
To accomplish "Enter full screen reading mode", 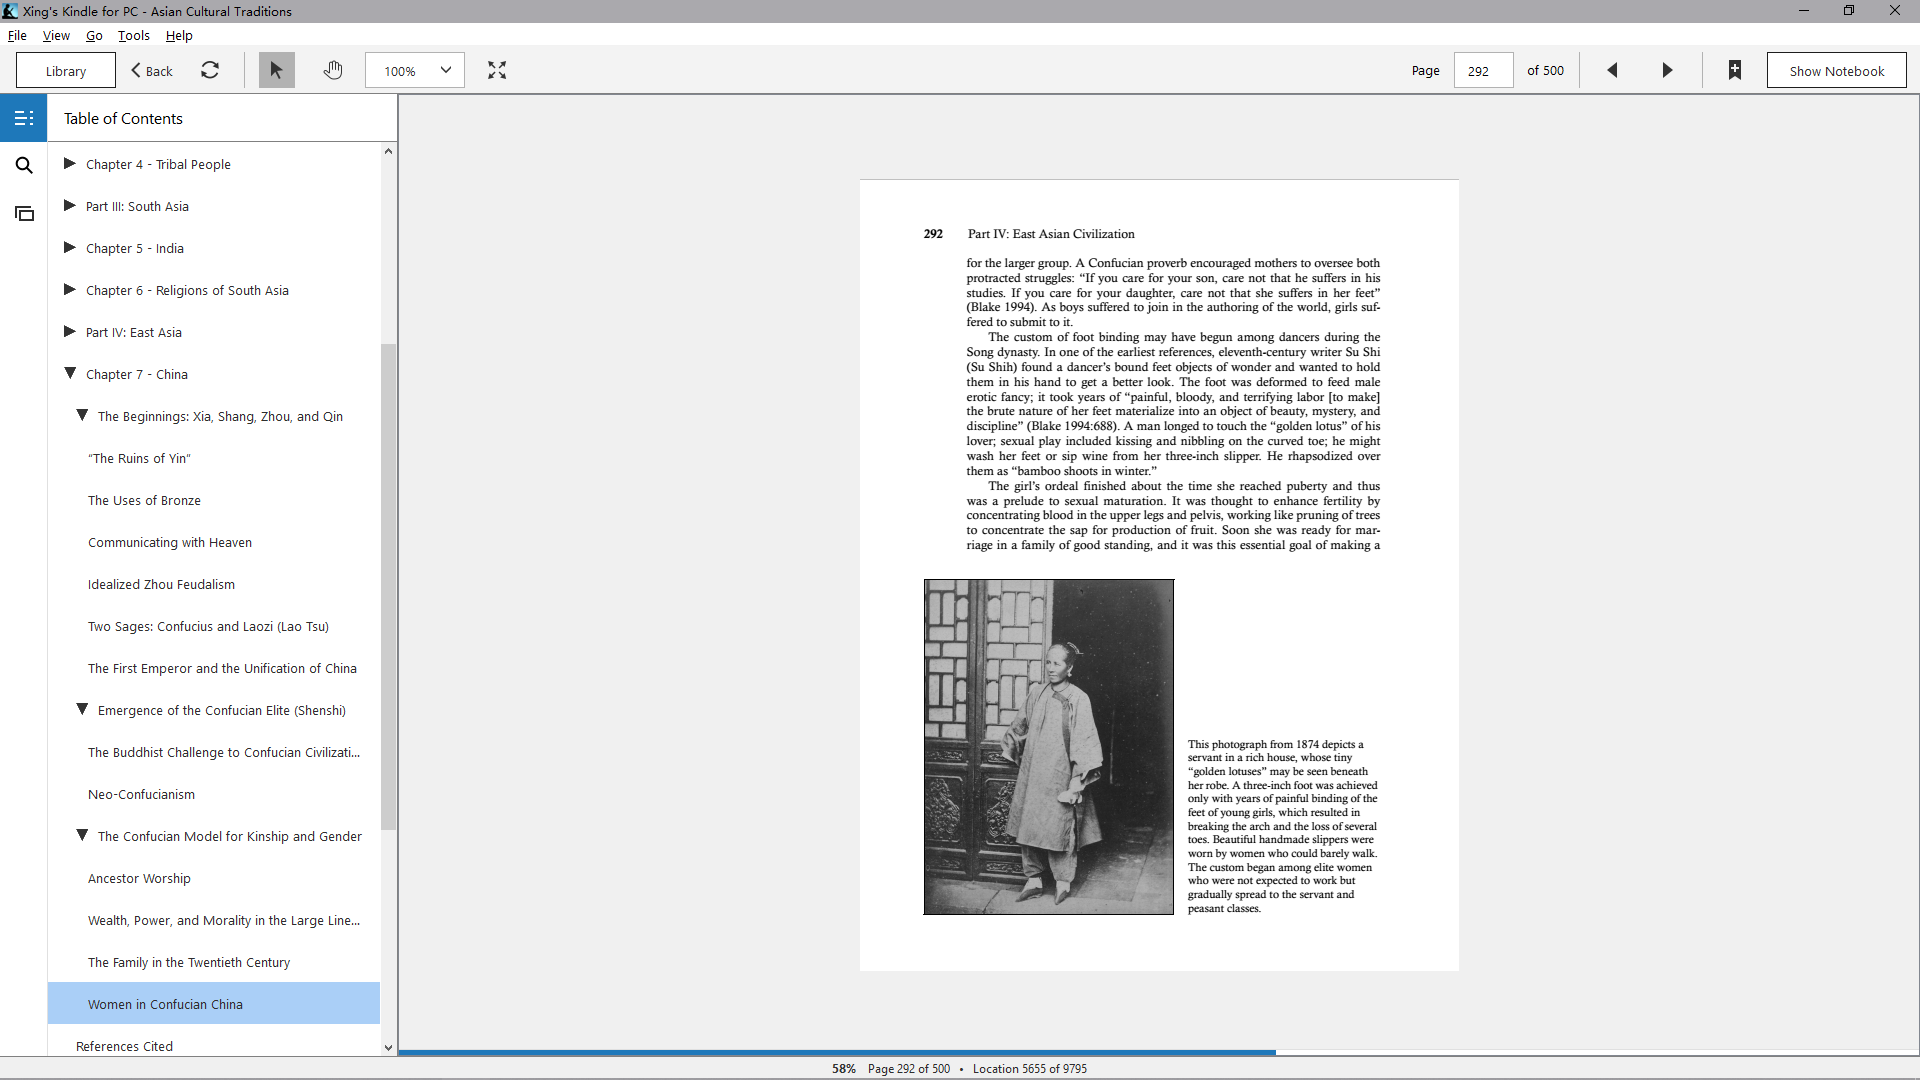I will [497, 70].
